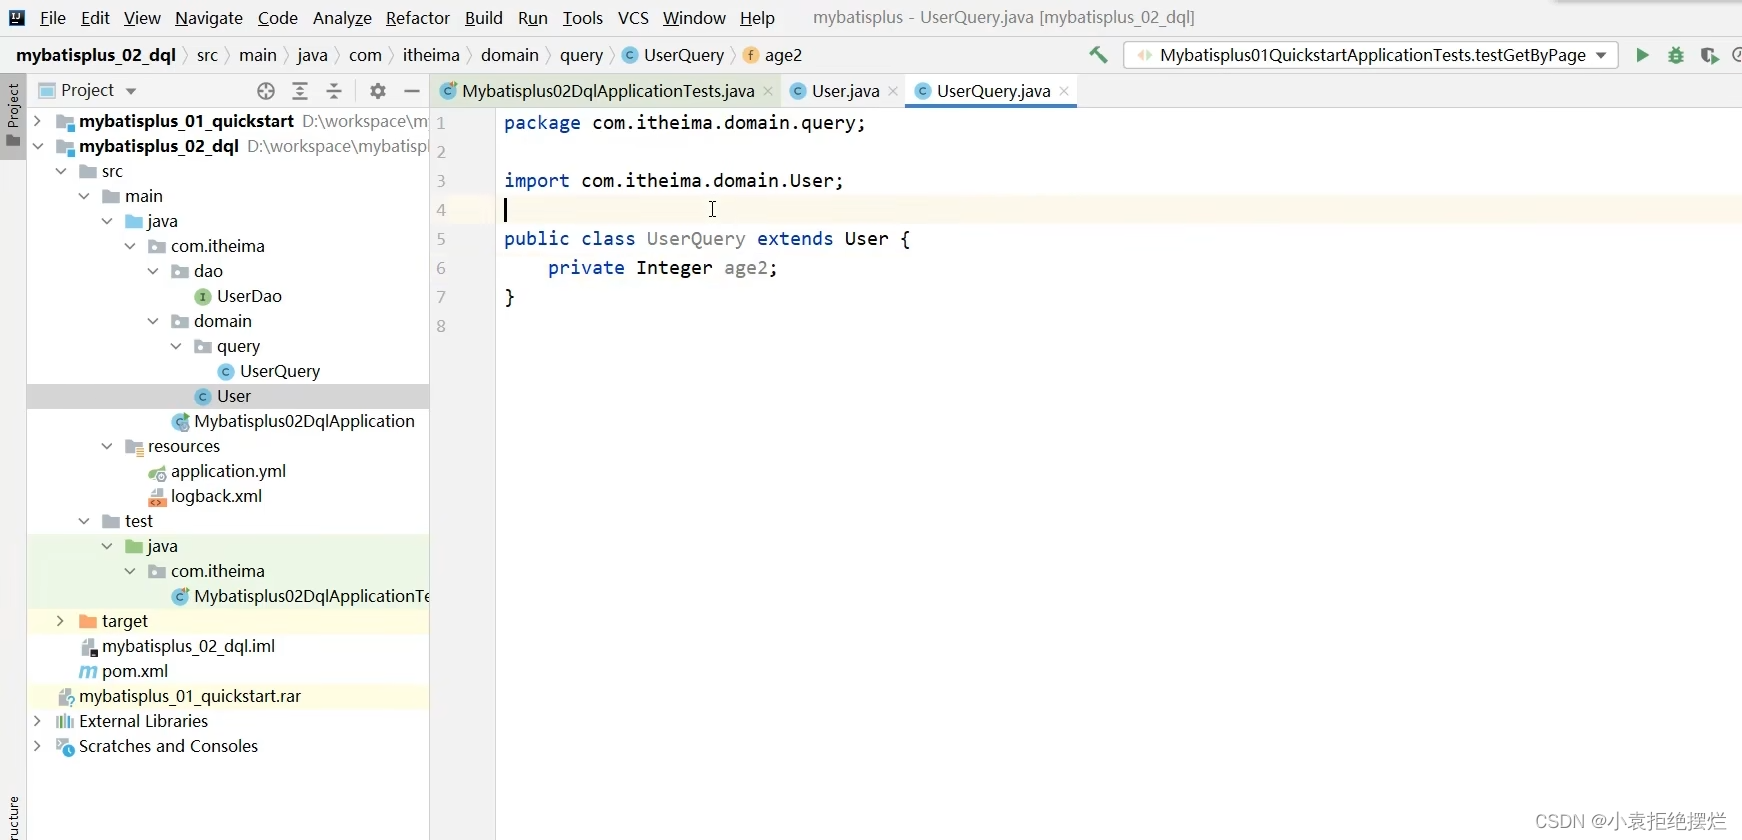Hide the Project tool window
Image resolution: width=1742 pixels, height=840 pixels.
(x=411, y=91)
